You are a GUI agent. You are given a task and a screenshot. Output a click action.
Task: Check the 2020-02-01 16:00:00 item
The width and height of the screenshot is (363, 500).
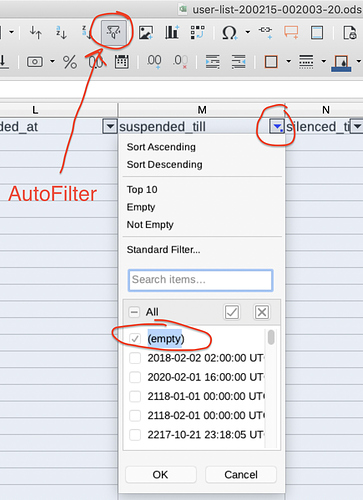coord(135,377)
